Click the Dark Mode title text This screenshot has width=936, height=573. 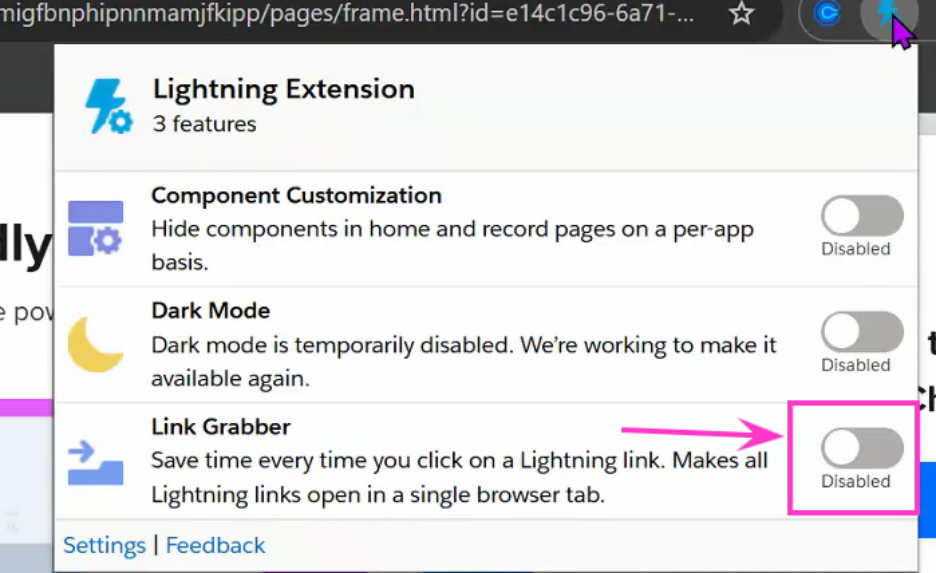(211, 310)
